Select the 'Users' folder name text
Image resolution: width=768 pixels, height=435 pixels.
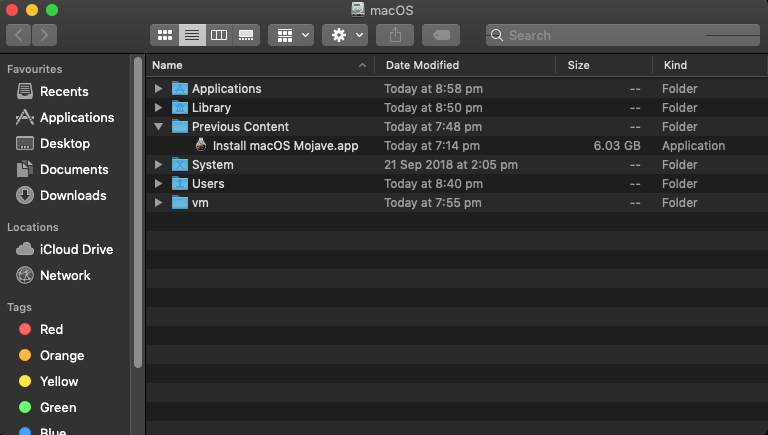point(208,184)
